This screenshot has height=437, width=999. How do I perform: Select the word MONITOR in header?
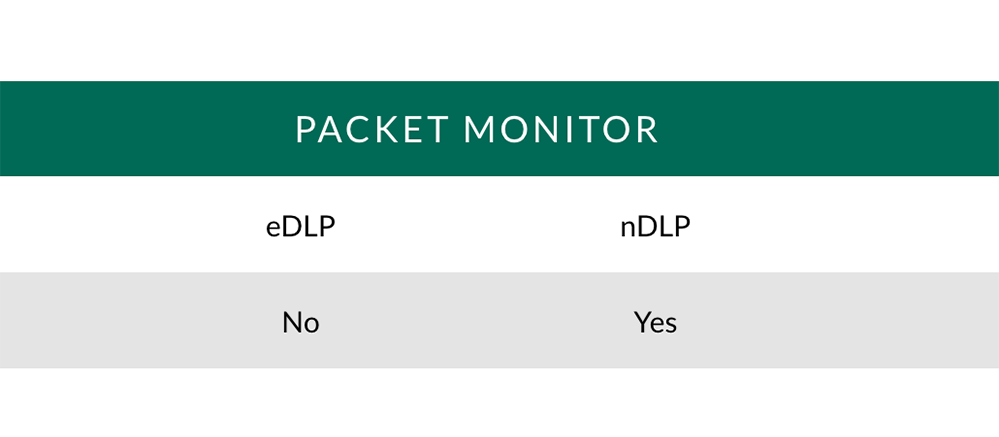(561, 129)
